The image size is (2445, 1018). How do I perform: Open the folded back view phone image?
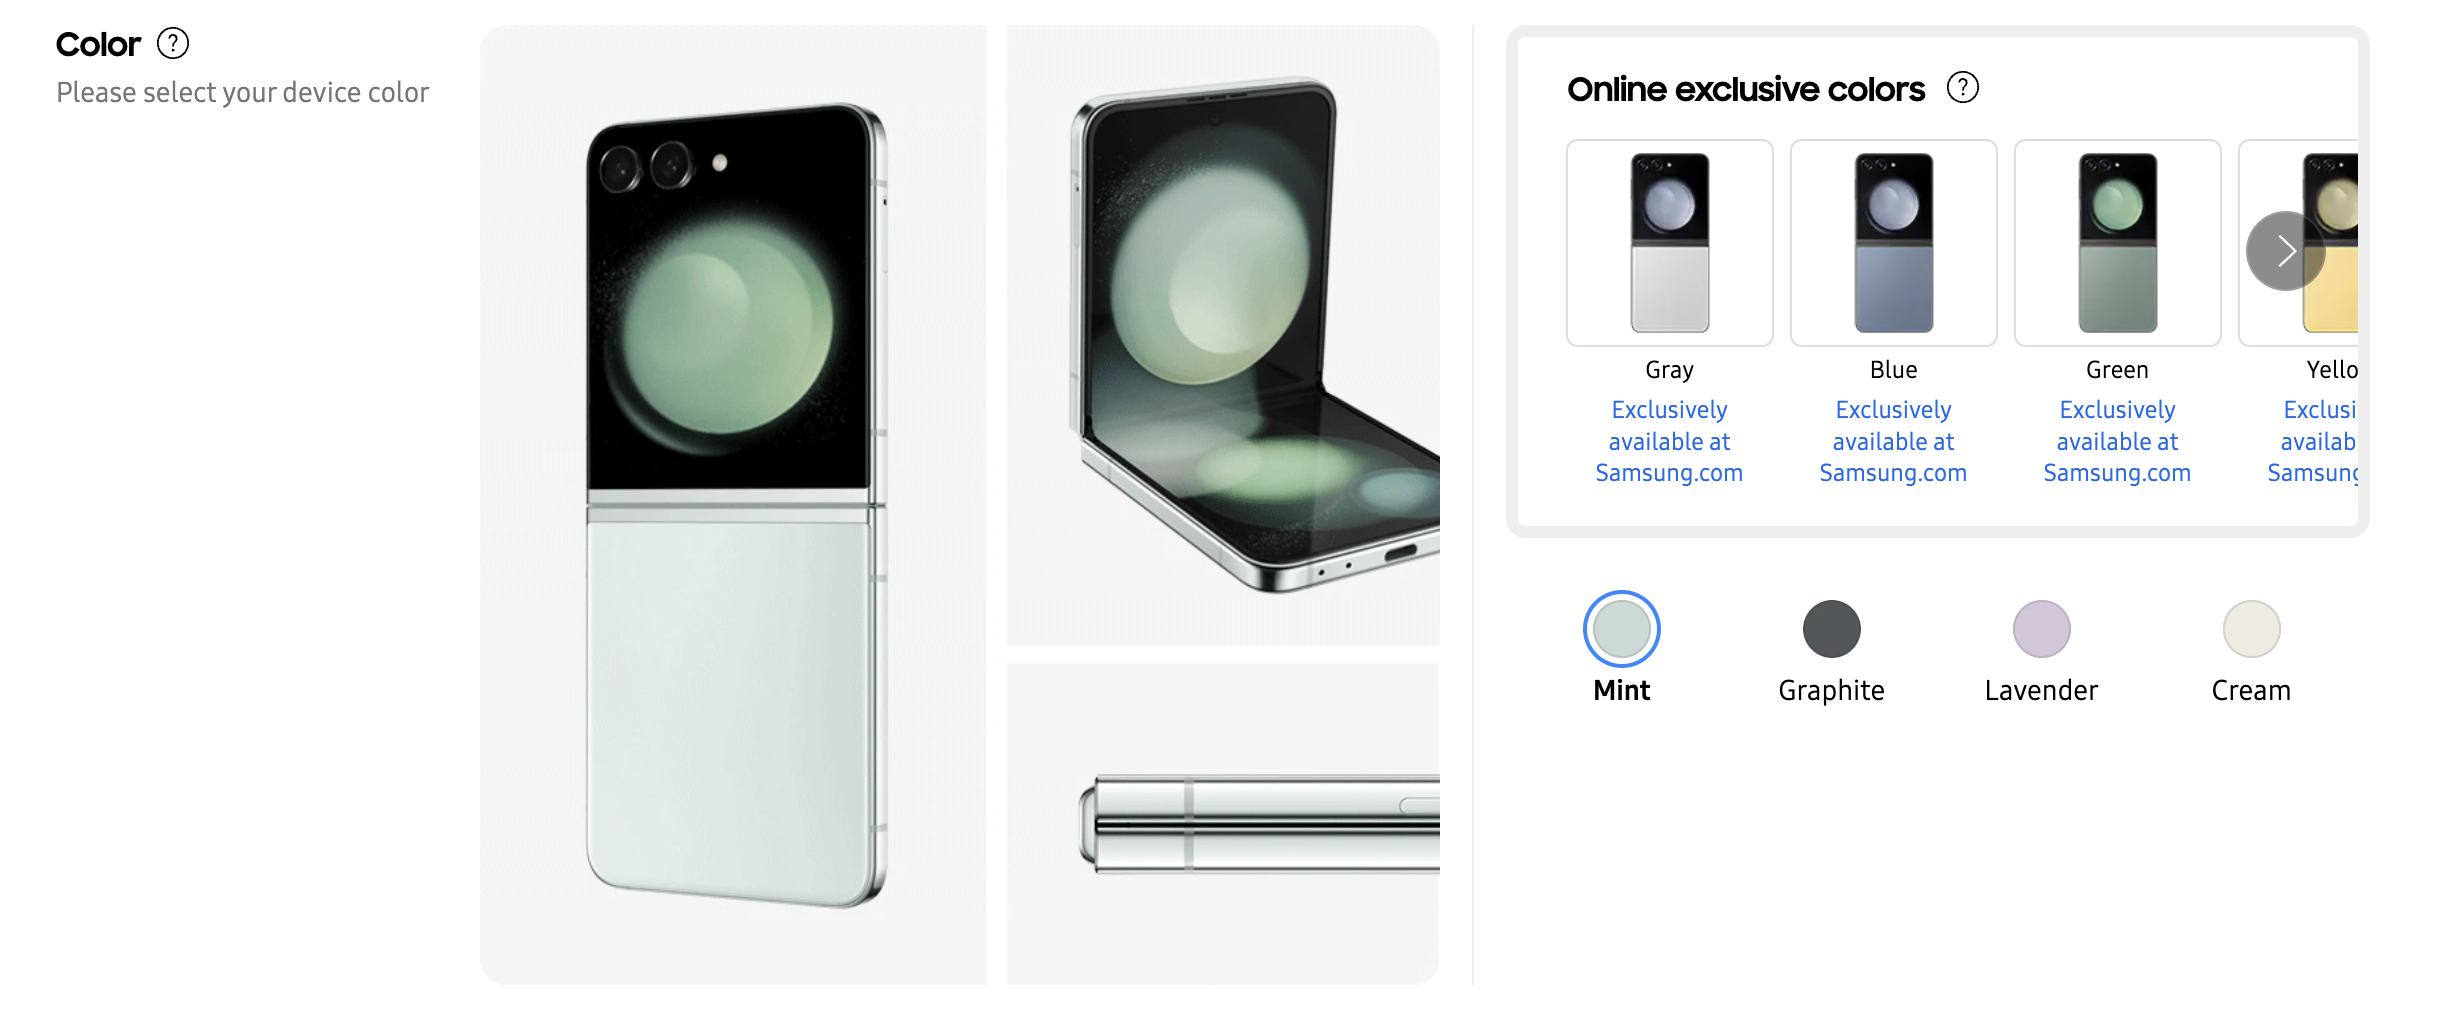[x=733, y=505]
